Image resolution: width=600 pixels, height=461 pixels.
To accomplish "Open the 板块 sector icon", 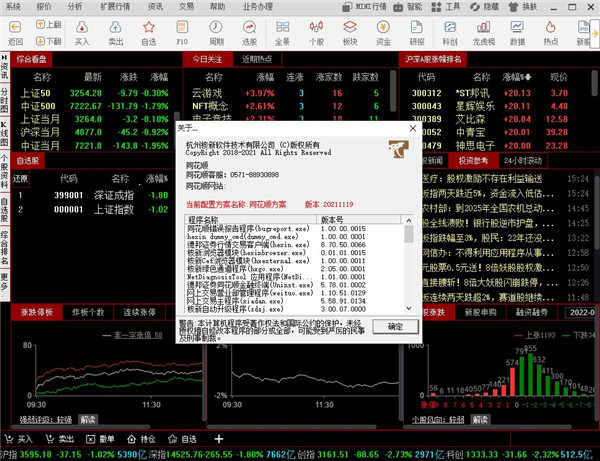I will [350, 27].
